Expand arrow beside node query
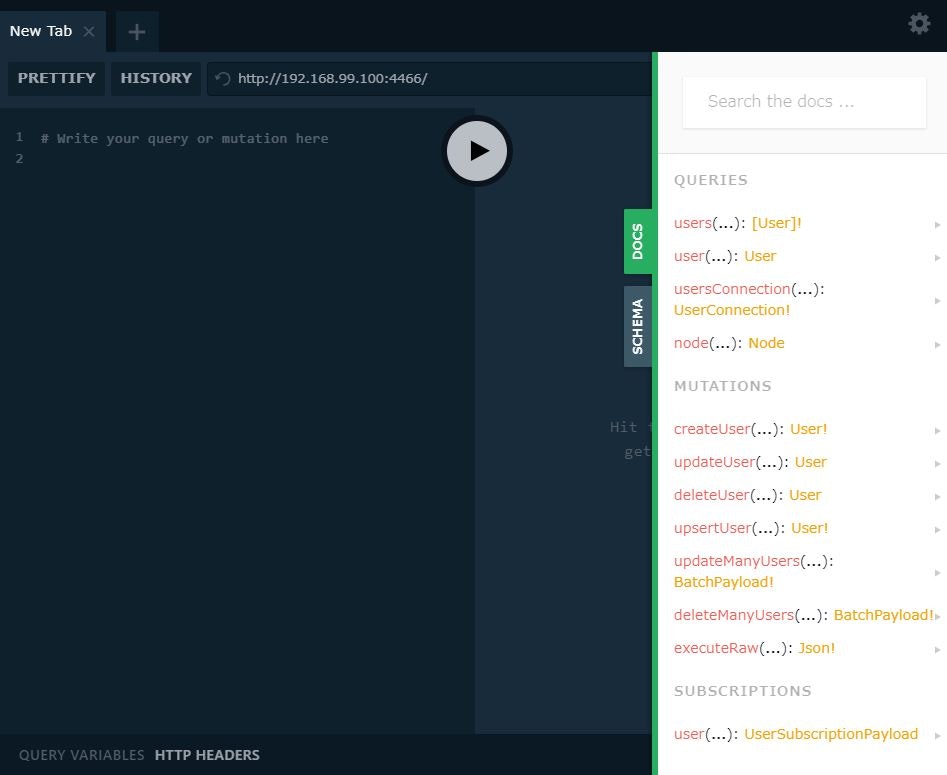Viewport: 947px width, 775px height. click(937, 345)
